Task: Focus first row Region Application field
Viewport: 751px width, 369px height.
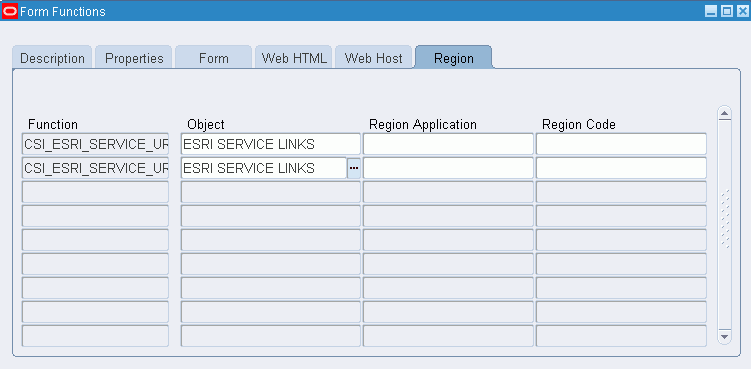Action: click(448, 144)
